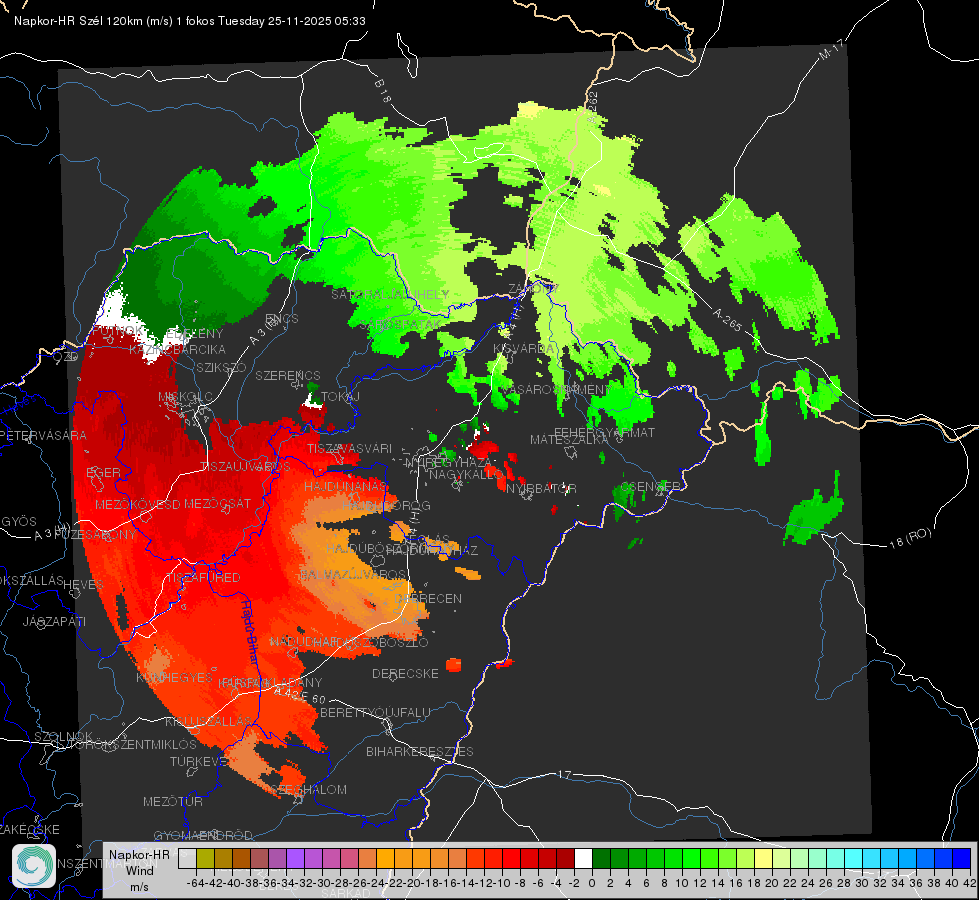The width and height of the screenshot is (979, 900).
Task: Click the SÁROSPATAK city label
Action: click(400, 325)
